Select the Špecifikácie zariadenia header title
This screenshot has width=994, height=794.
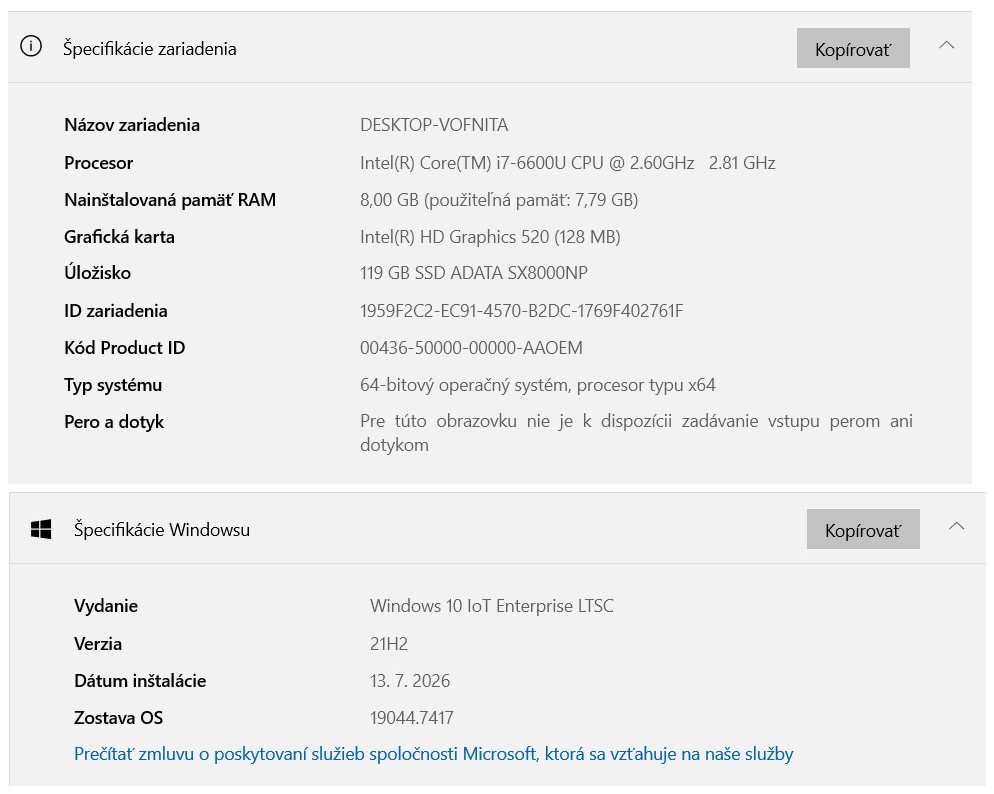point(150,49)
